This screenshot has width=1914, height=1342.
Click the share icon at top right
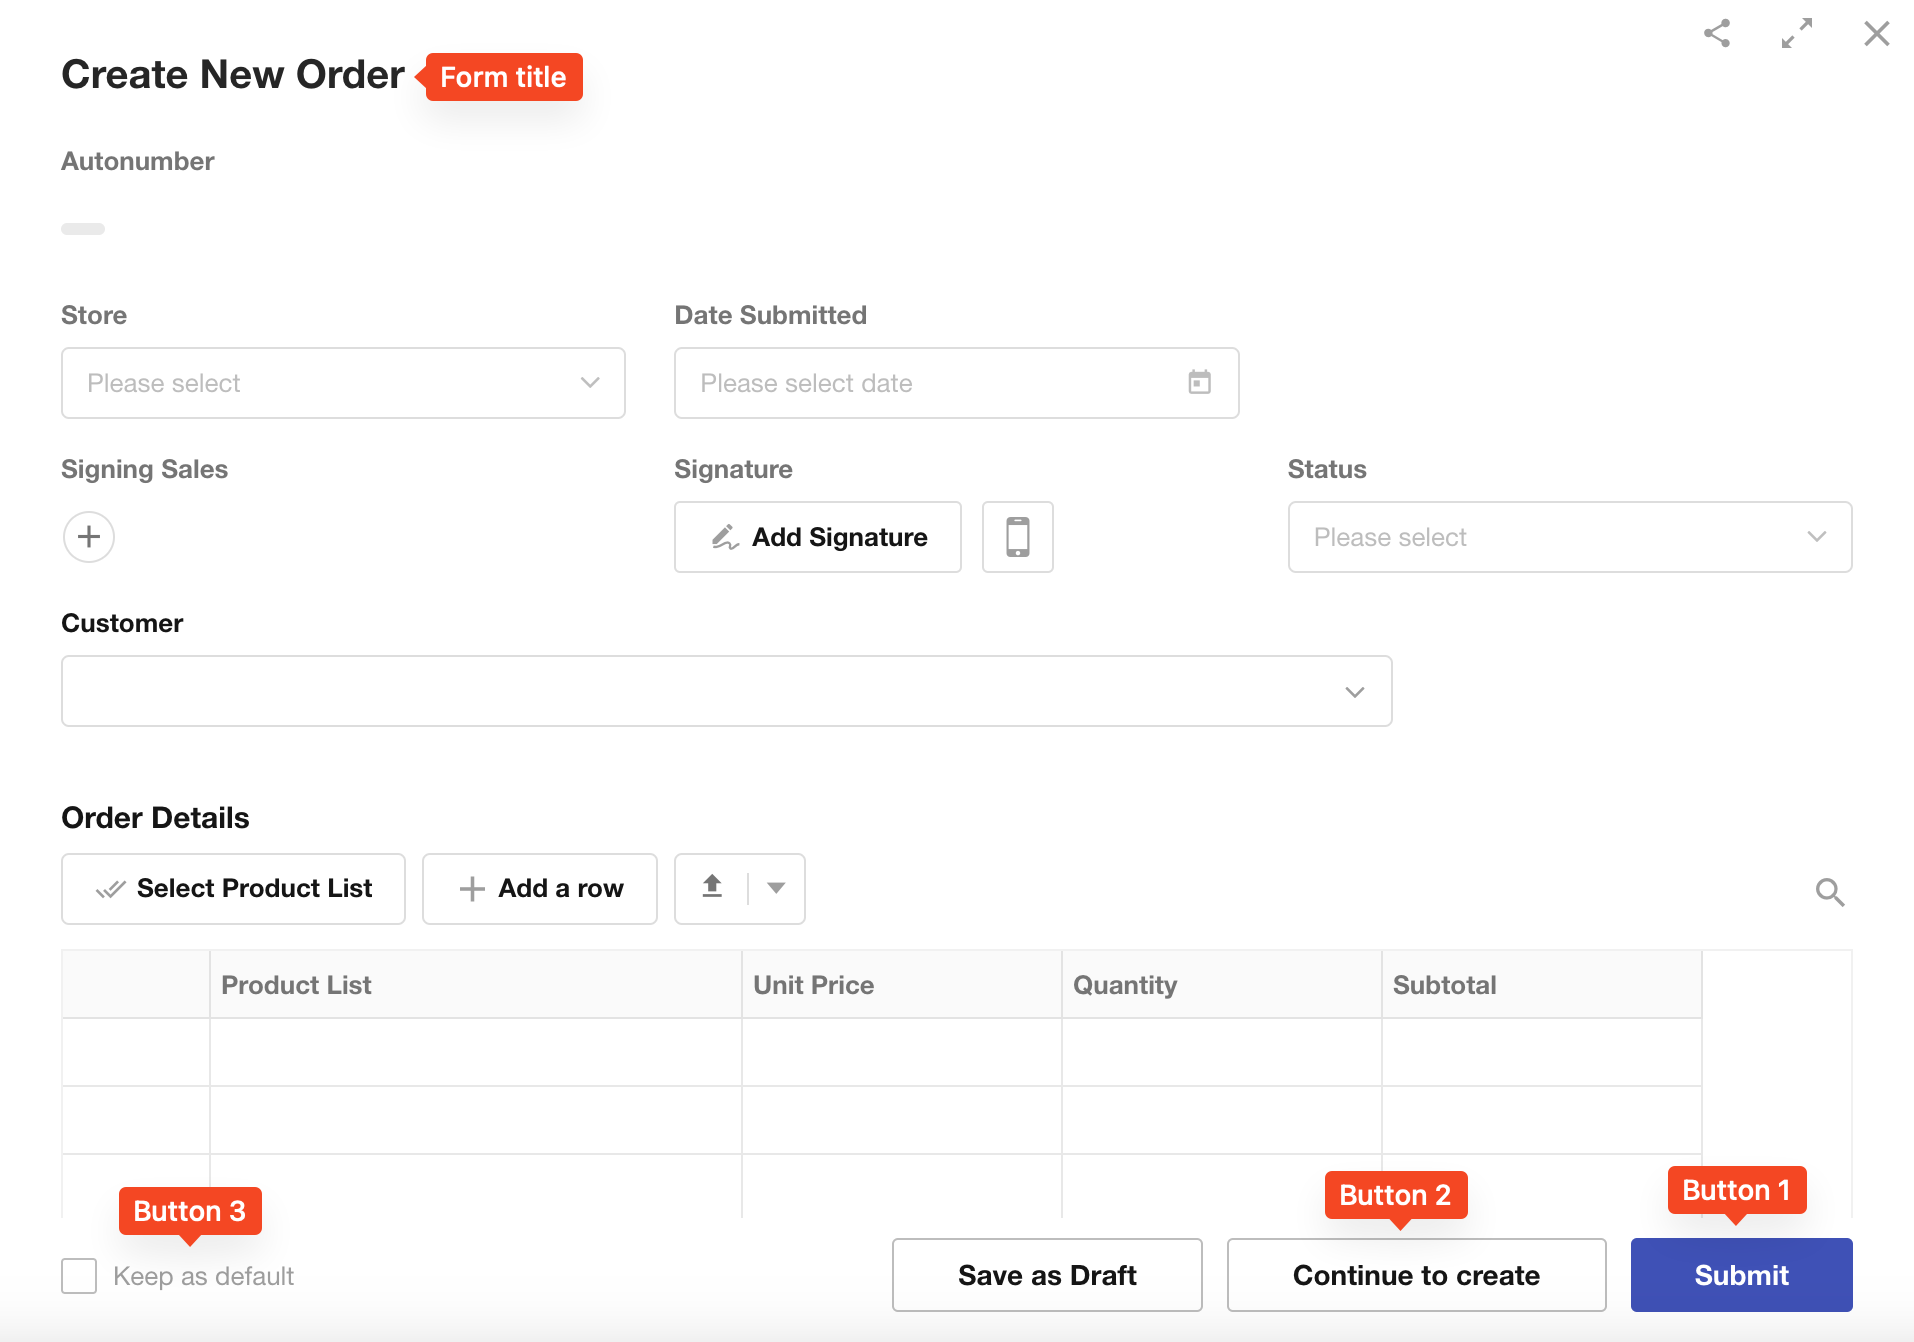click(x=1717, y=34)
